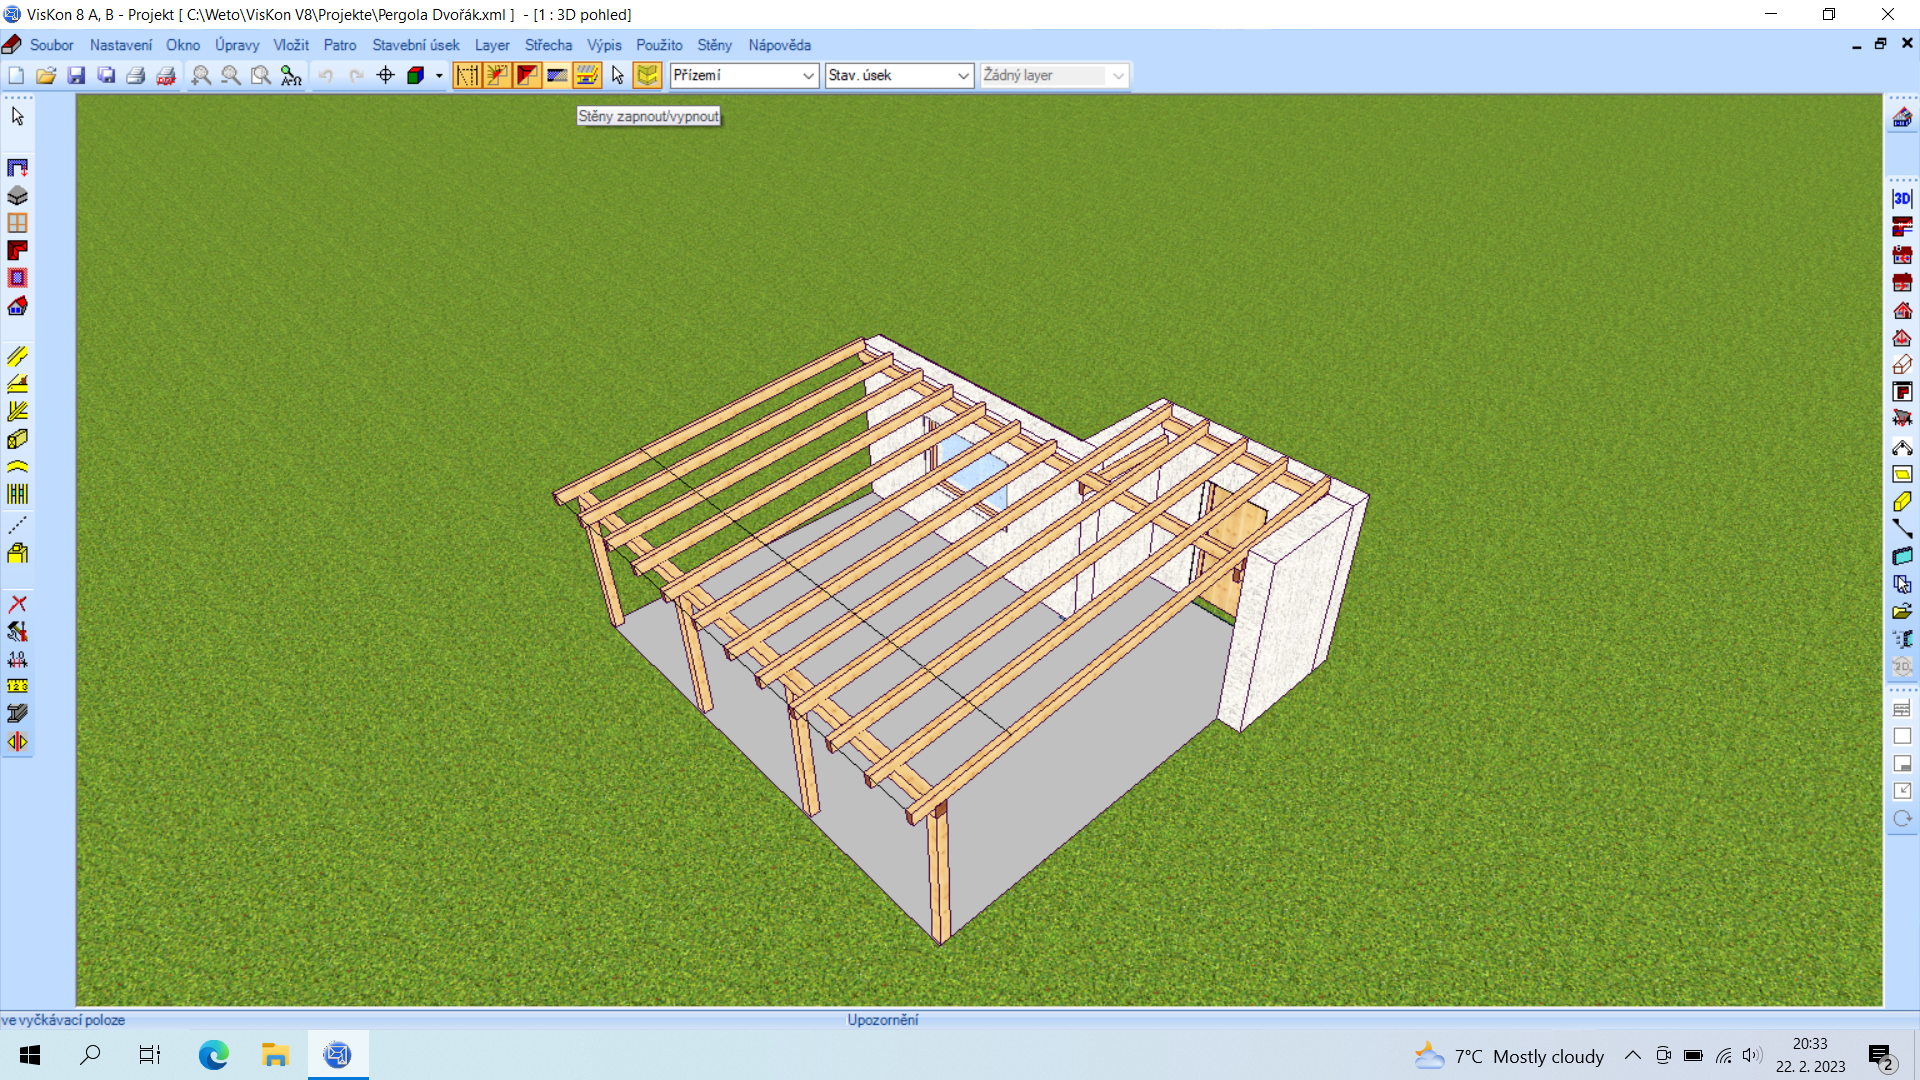Click the crosshair center view icon
1920x1080 pixels.
pyautogui.click(x=386, y=75)
